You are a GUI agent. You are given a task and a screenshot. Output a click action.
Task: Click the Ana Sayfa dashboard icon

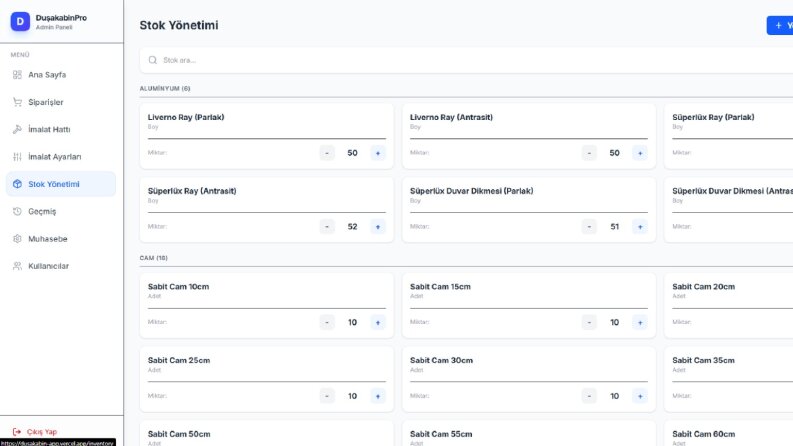pos(17,75)
